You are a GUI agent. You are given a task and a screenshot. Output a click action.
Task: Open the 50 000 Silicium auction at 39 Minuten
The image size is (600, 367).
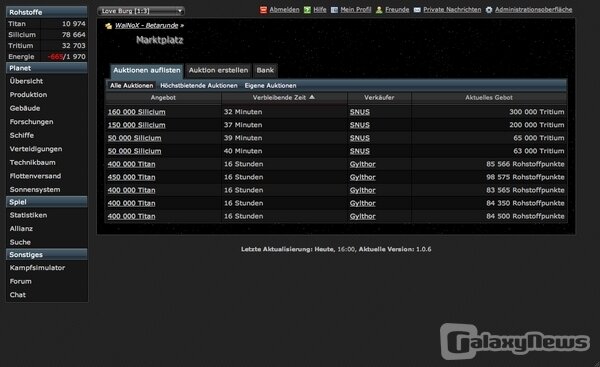pyautogui.click(x=134, y=138)
